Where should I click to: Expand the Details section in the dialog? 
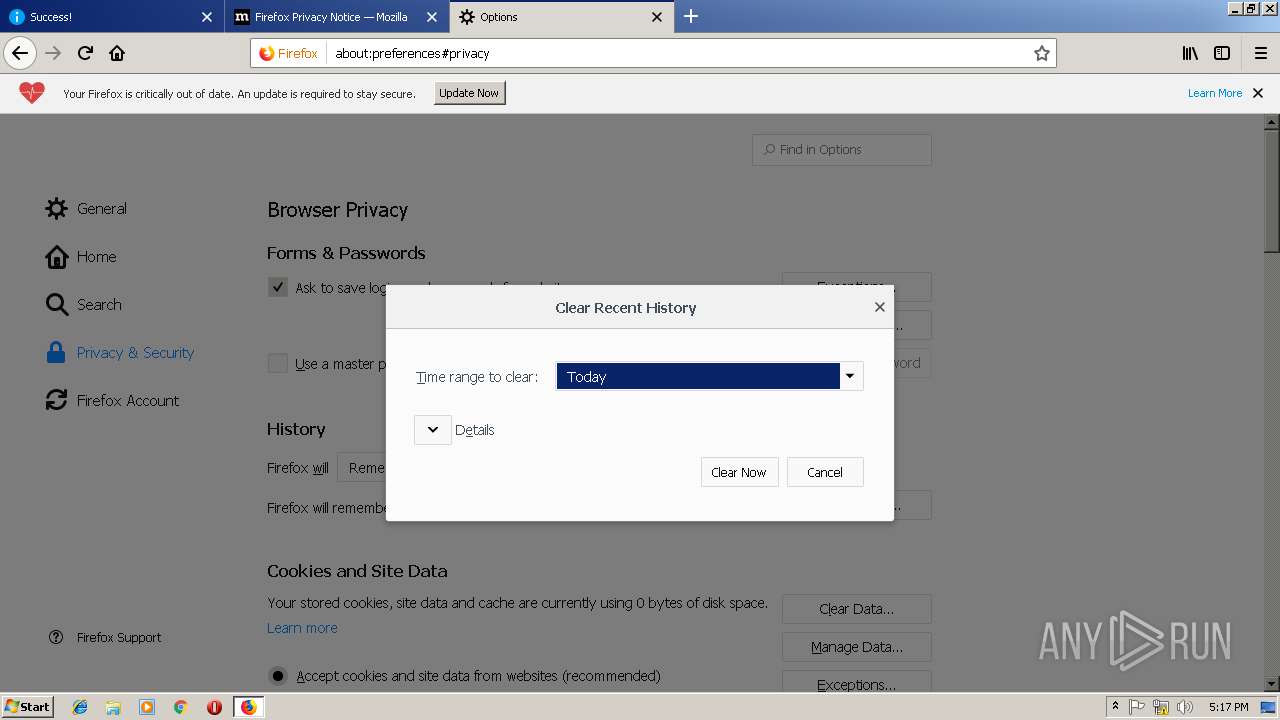[x=433, y=429]
